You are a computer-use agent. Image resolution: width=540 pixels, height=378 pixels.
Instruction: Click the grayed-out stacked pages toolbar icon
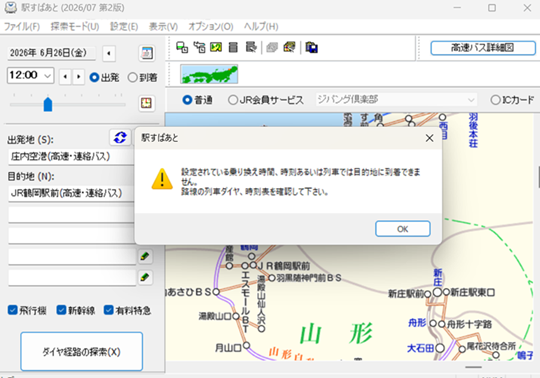(x=272, y=47)
